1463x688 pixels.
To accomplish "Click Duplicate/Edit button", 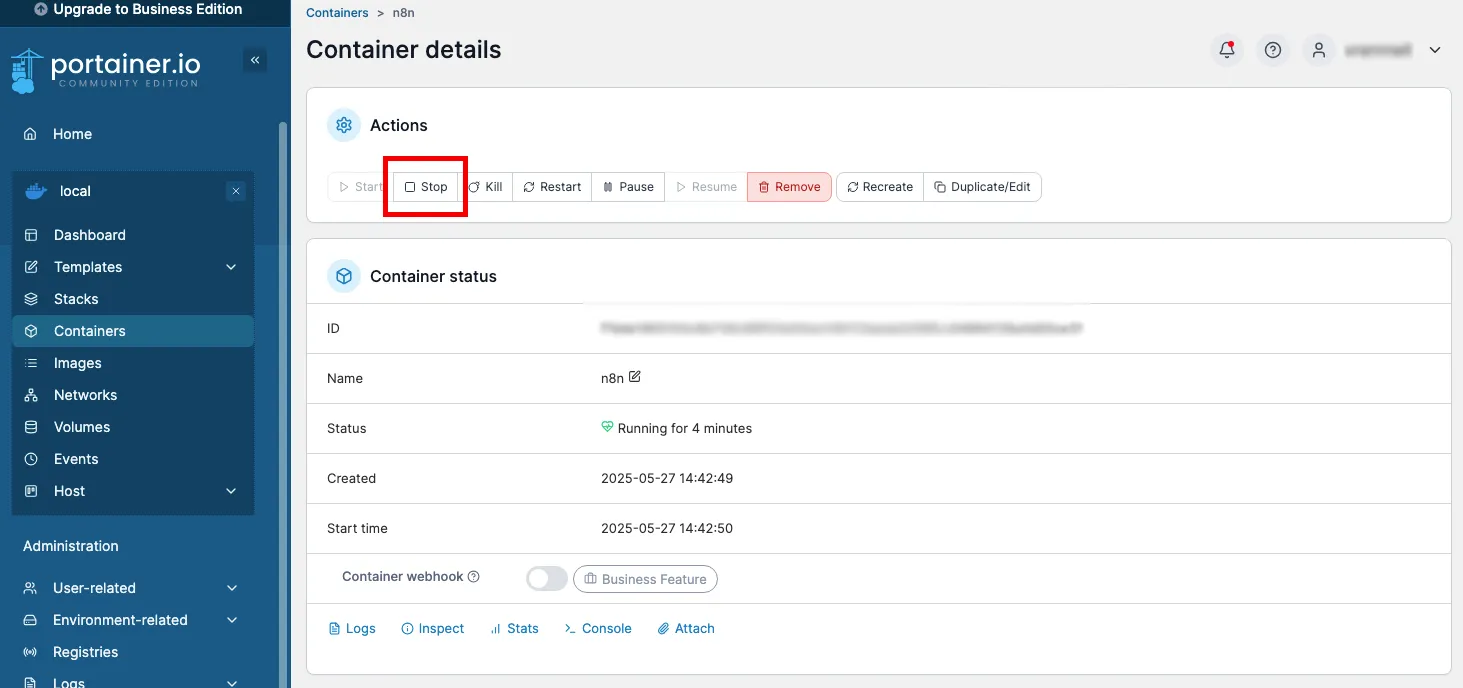I will tap(982, 187).
